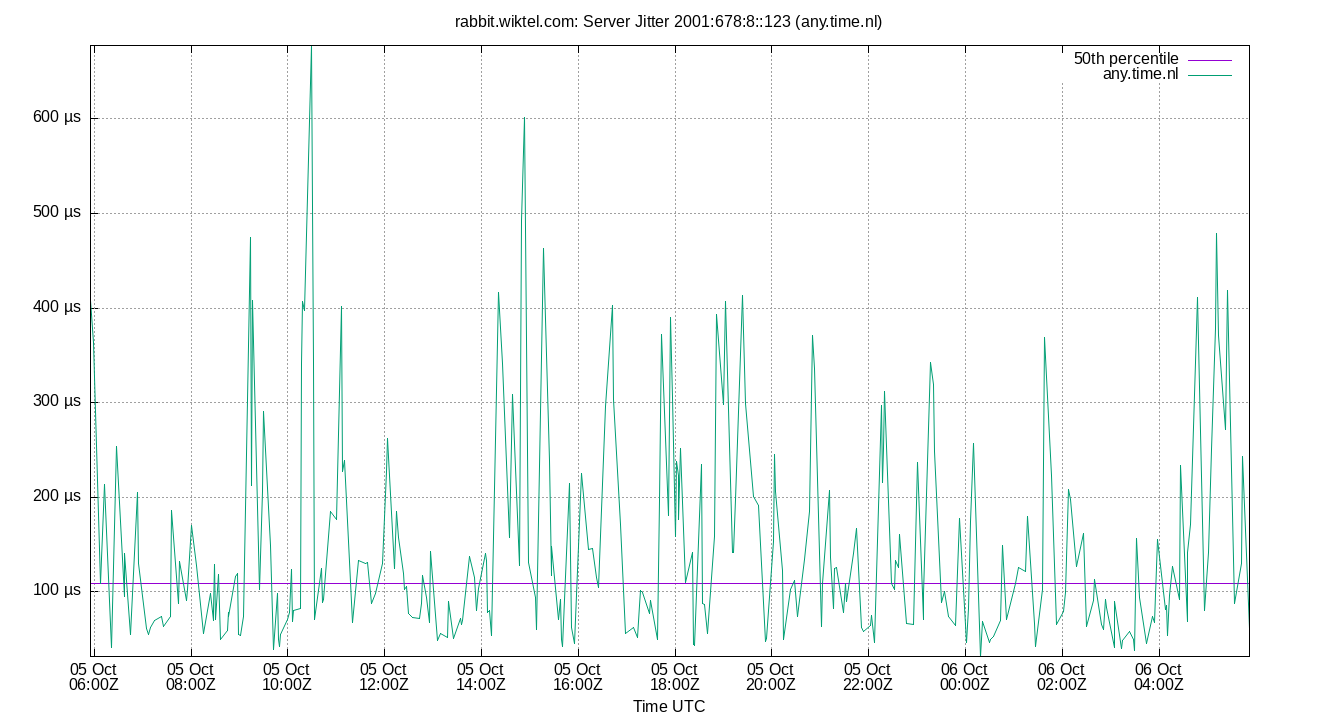Screen dimensions: 1340x720
Task: Select the '05 Oct 12:00Z' x-axis tick label
Action: (384, 677)
